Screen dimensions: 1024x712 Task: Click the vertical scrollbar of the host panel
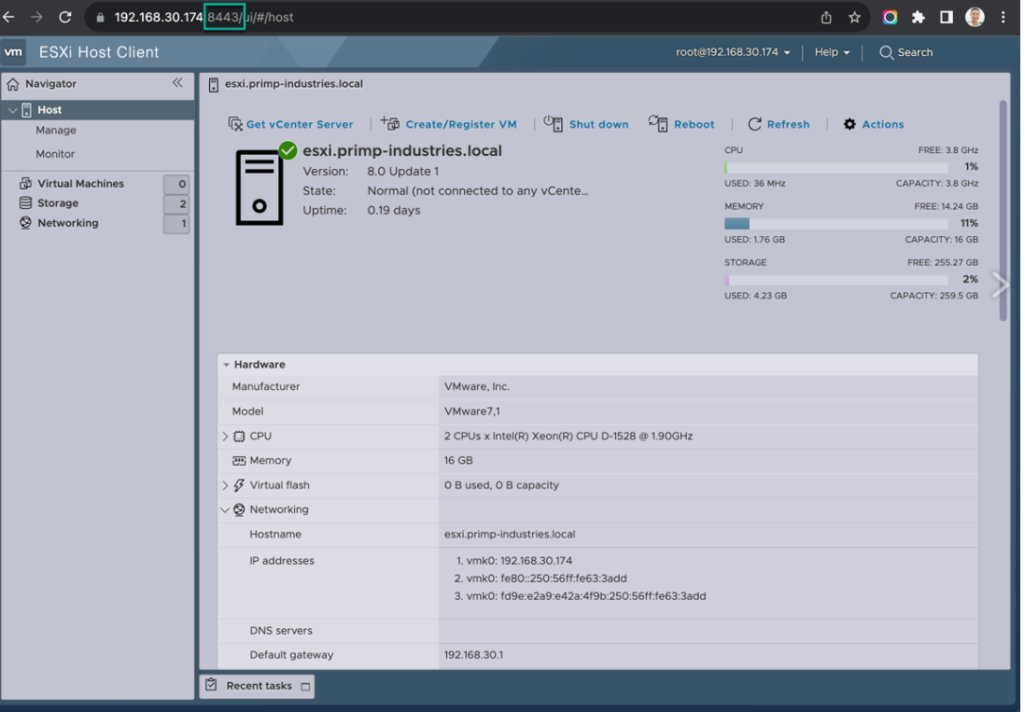1003,210
